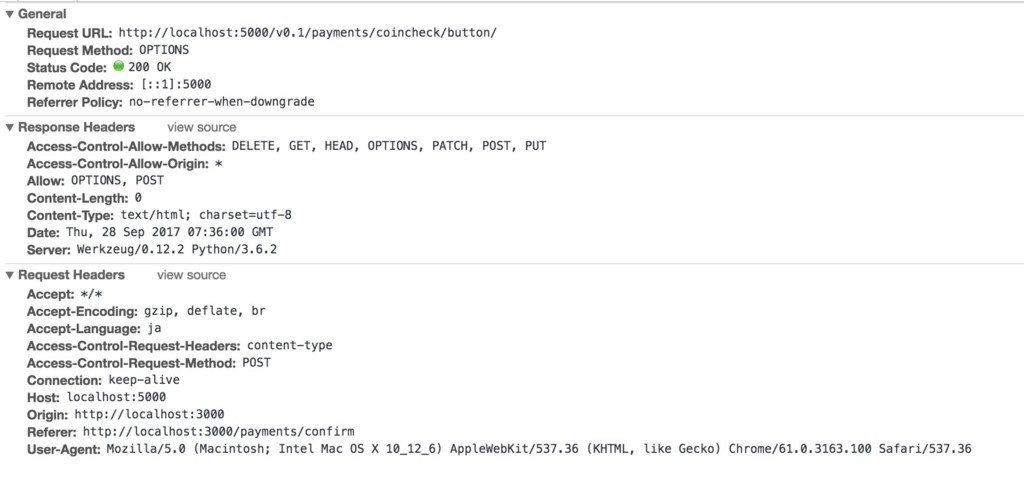
Task: Click the Access-Control-Allow-Methods header value
Action: tap(389, 146)
